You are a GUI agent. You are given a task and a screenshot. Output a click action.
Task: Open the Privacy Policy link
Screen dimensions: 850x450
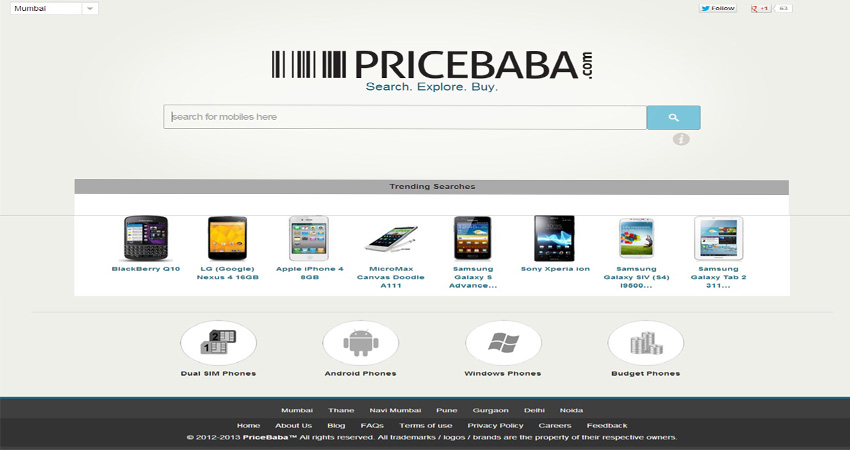click(495, 426)
